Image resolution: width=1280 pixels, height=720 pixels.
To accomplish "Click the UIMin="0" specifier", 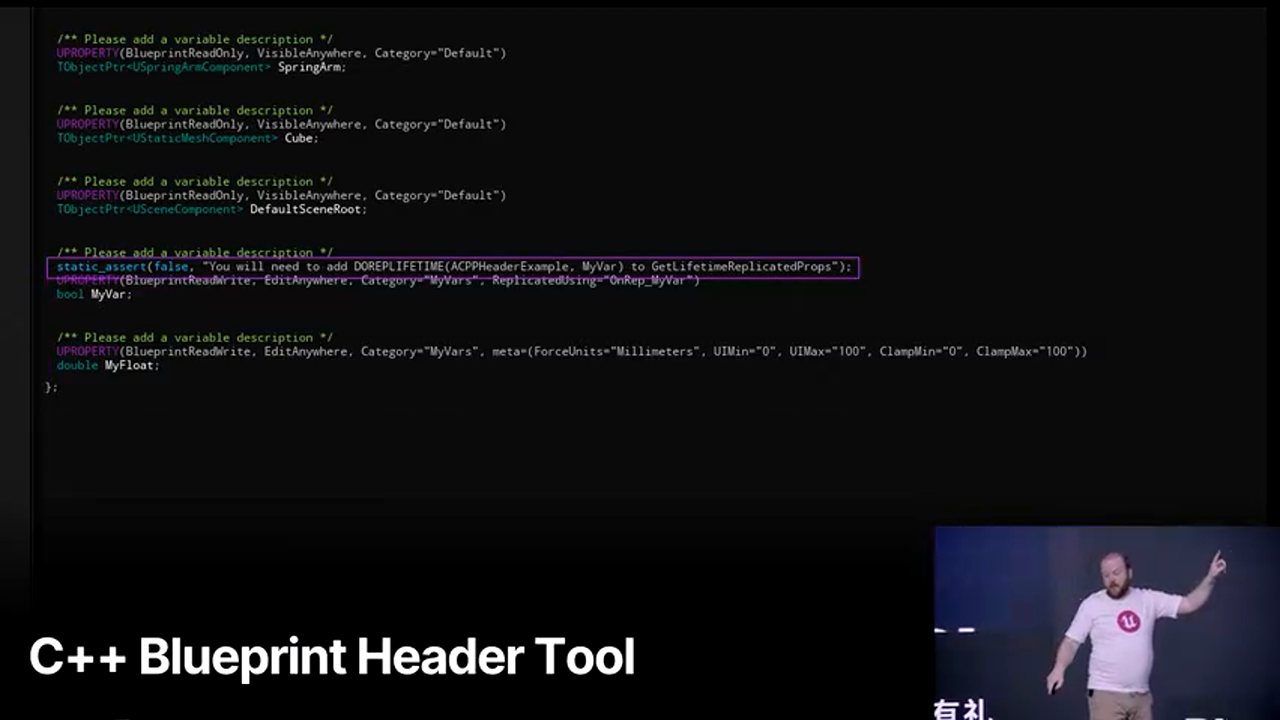I will coord(744,351).
